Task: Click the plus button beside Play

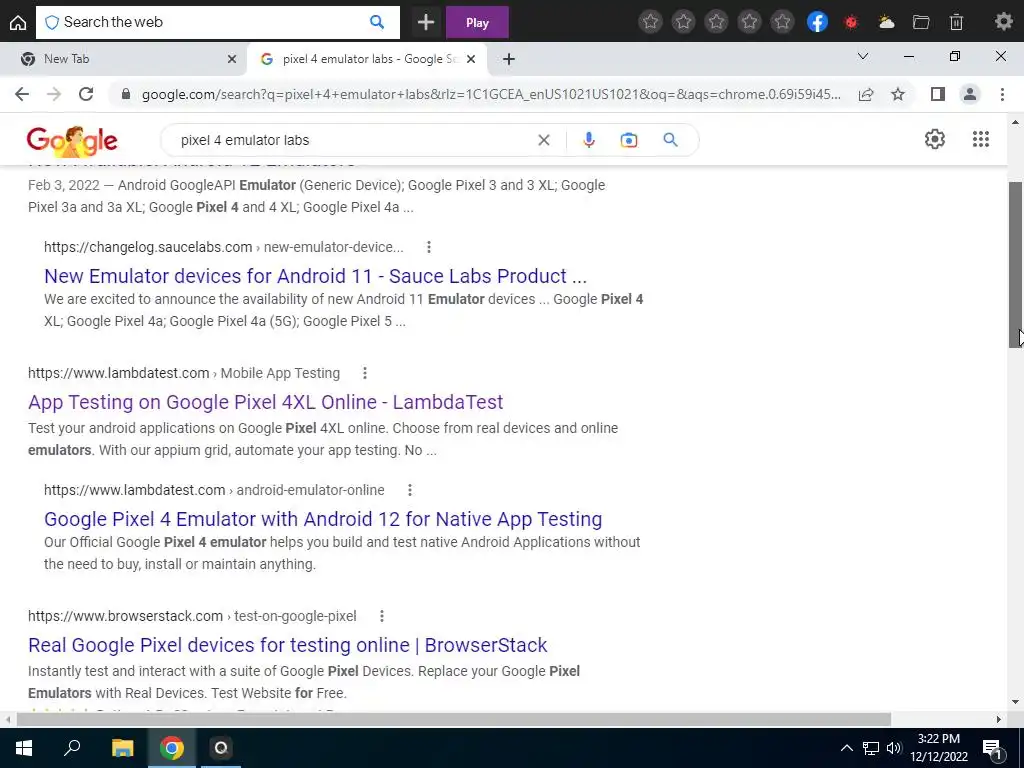Action: (426, 22)
